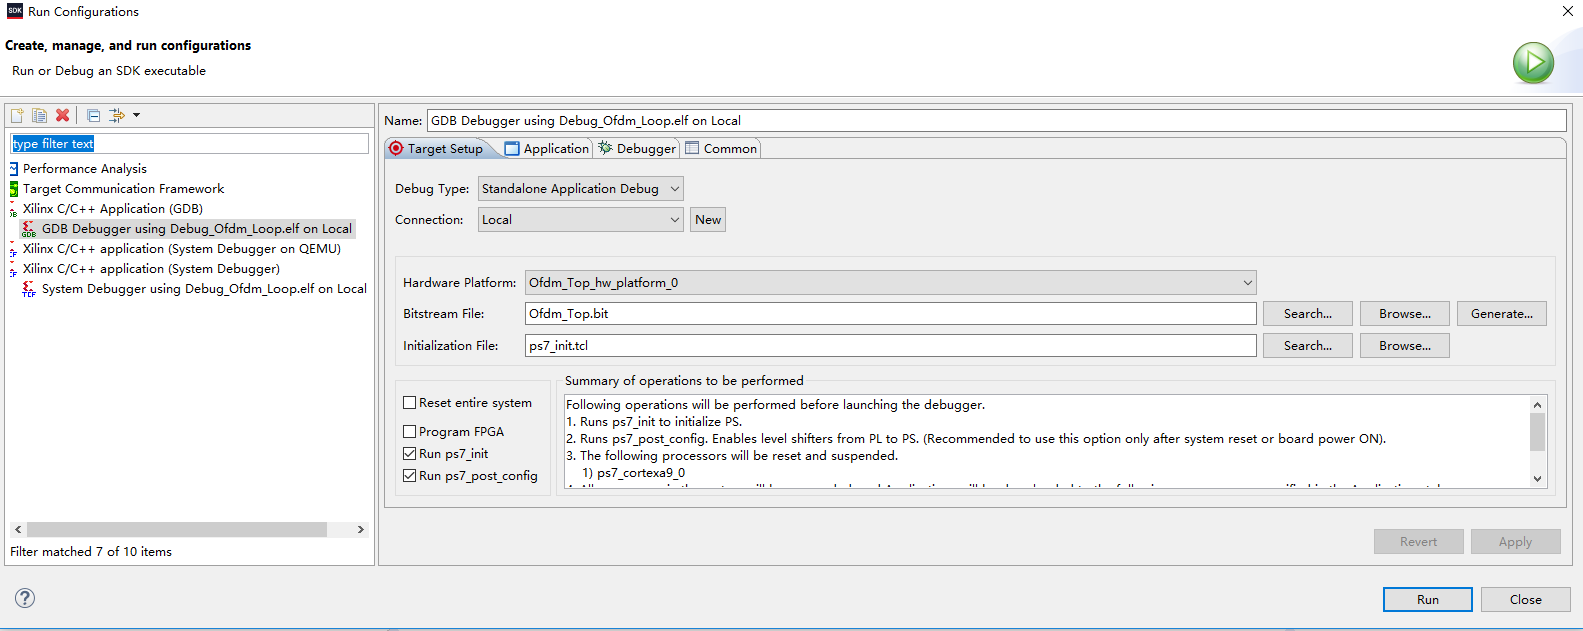The width and height of the screenshot is (1583, 631).
Task: Click the type filter text field
Action: [190, 144]
